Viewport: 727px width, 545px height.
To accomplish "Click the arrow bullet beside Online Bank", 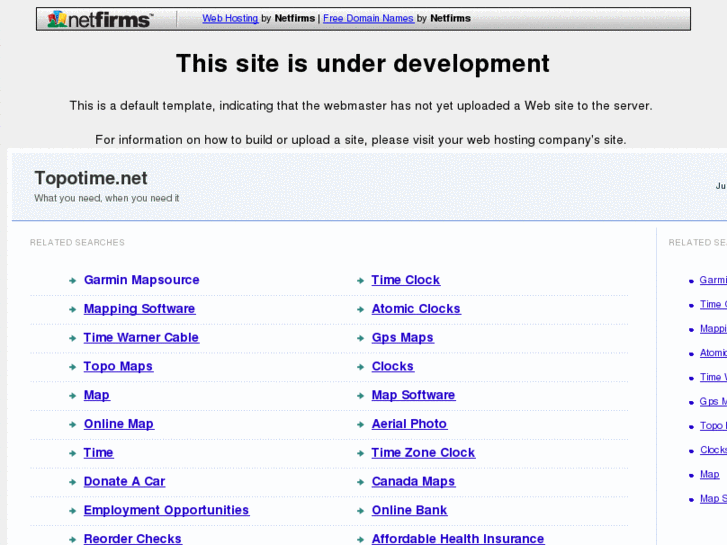I will (x=360, y=511).
